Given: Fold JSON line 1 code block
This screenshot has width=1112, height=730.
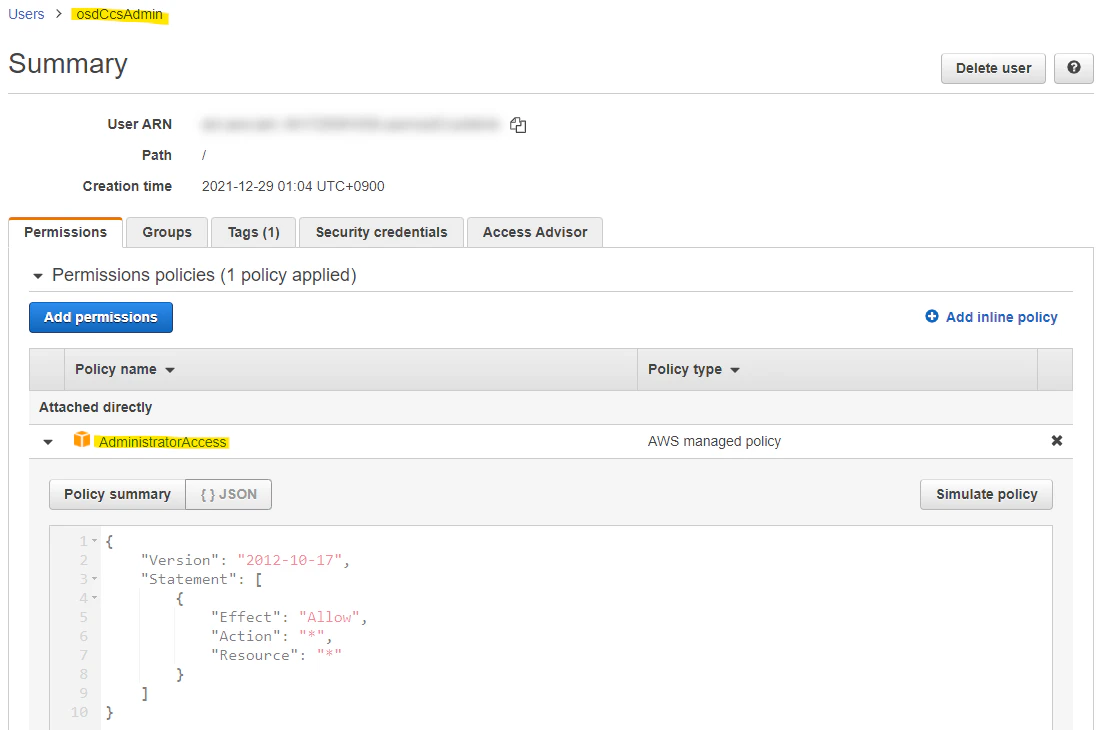Looking at the screenshot, I should tap(94, 541).
